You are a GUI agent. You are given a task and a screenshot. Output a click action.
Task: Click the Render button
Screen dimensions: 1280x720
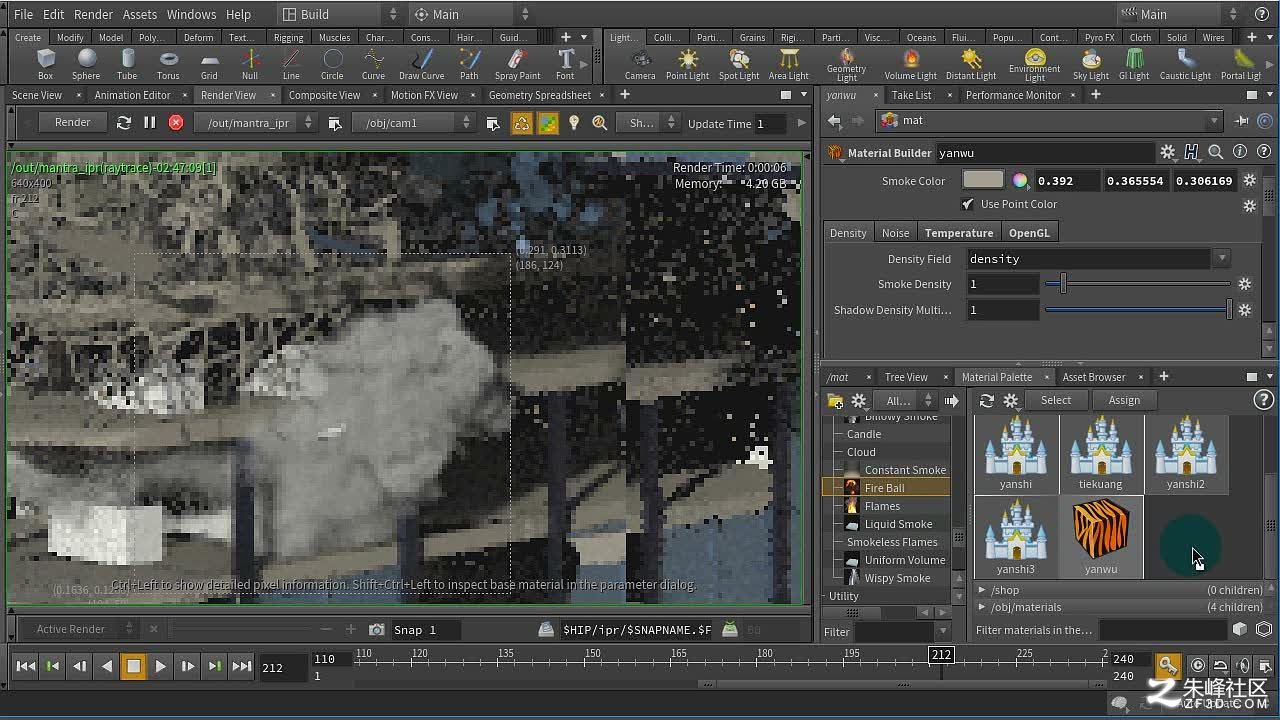click(x=72, y=122)
